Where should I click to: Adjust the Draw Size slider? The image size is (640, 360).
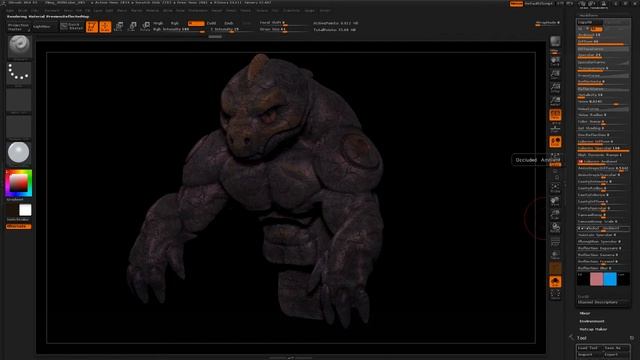[x=283, y=30]
